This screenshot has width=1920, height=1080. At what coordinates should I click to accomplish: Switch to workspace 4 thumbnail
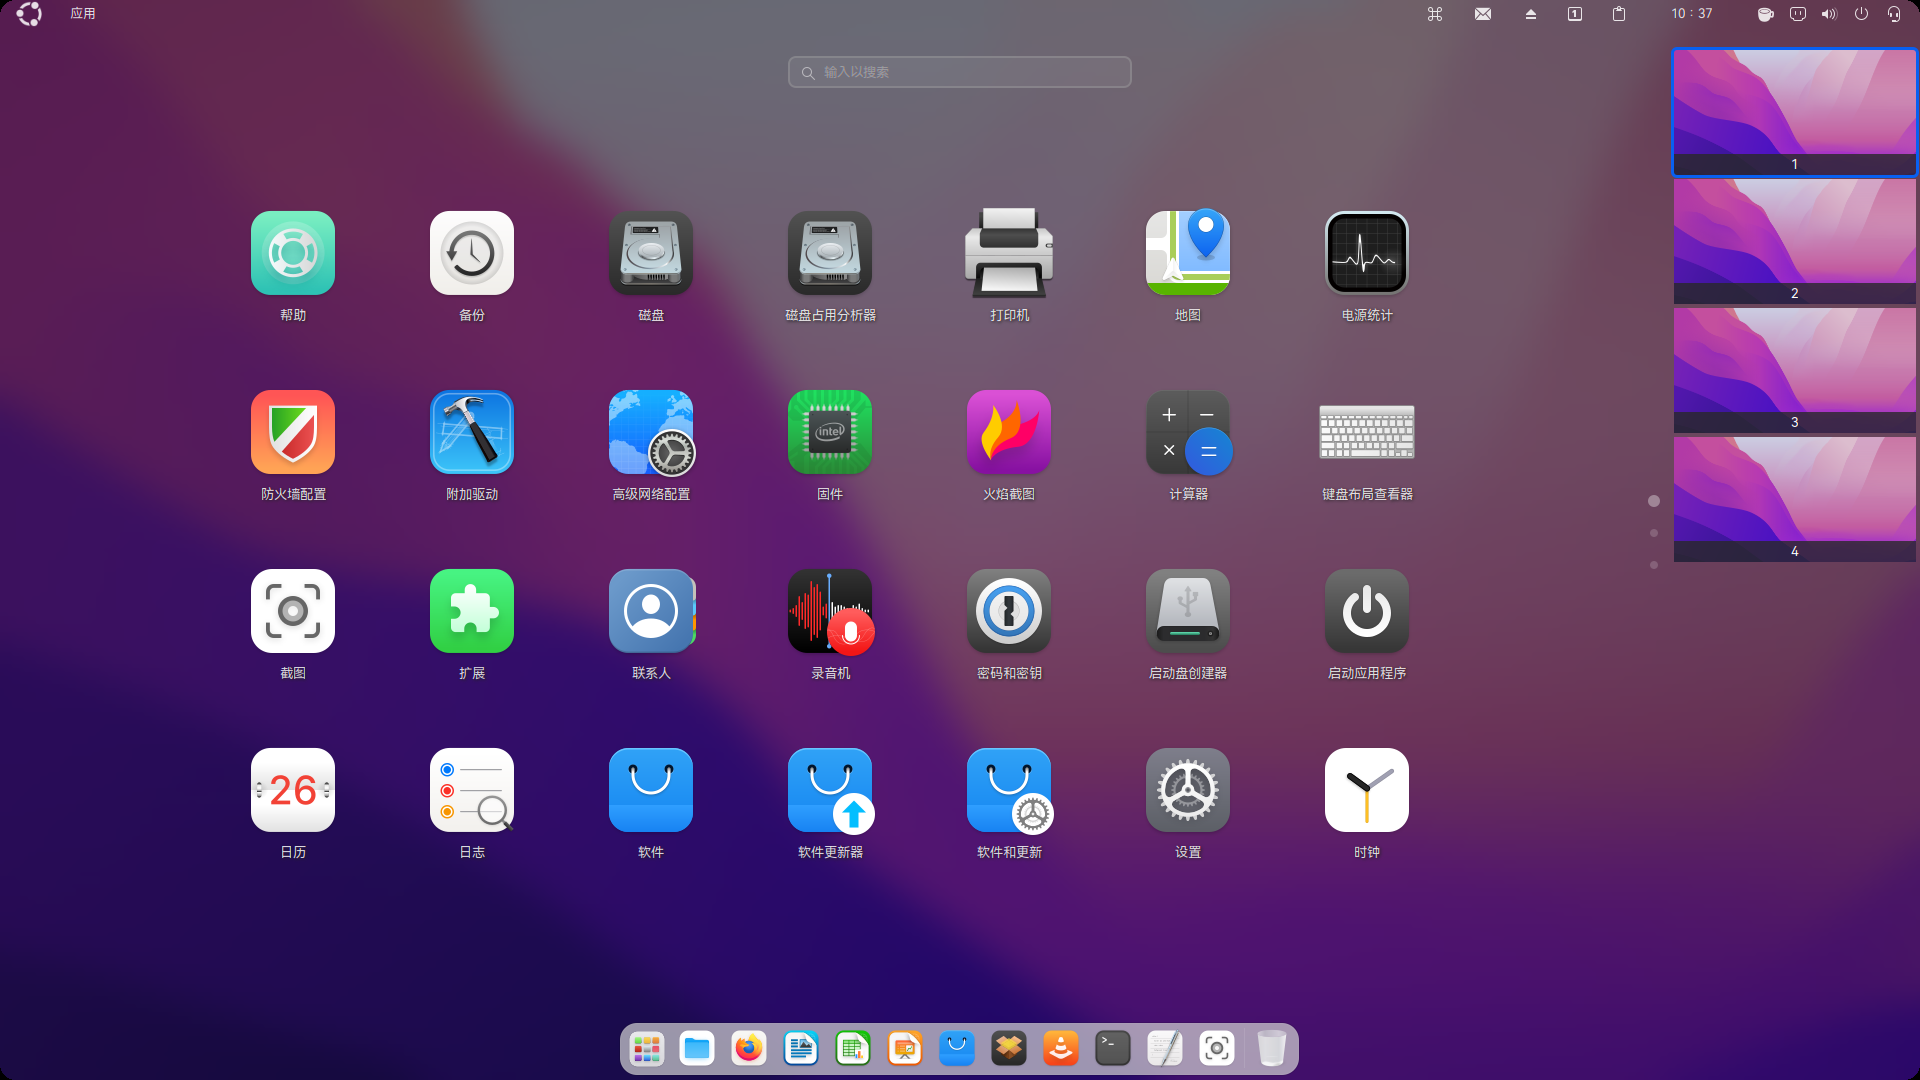click(x=1795, y=499)
